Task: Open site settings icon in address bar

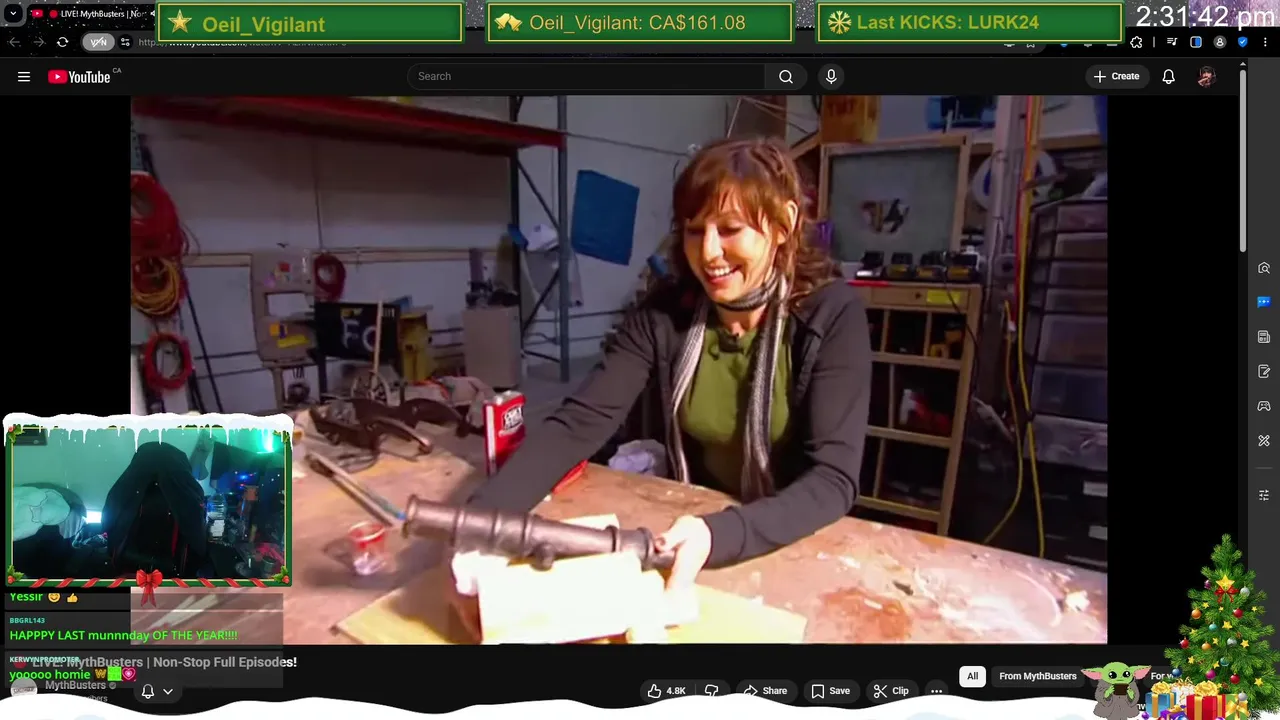Action: [x=125, y=42]
